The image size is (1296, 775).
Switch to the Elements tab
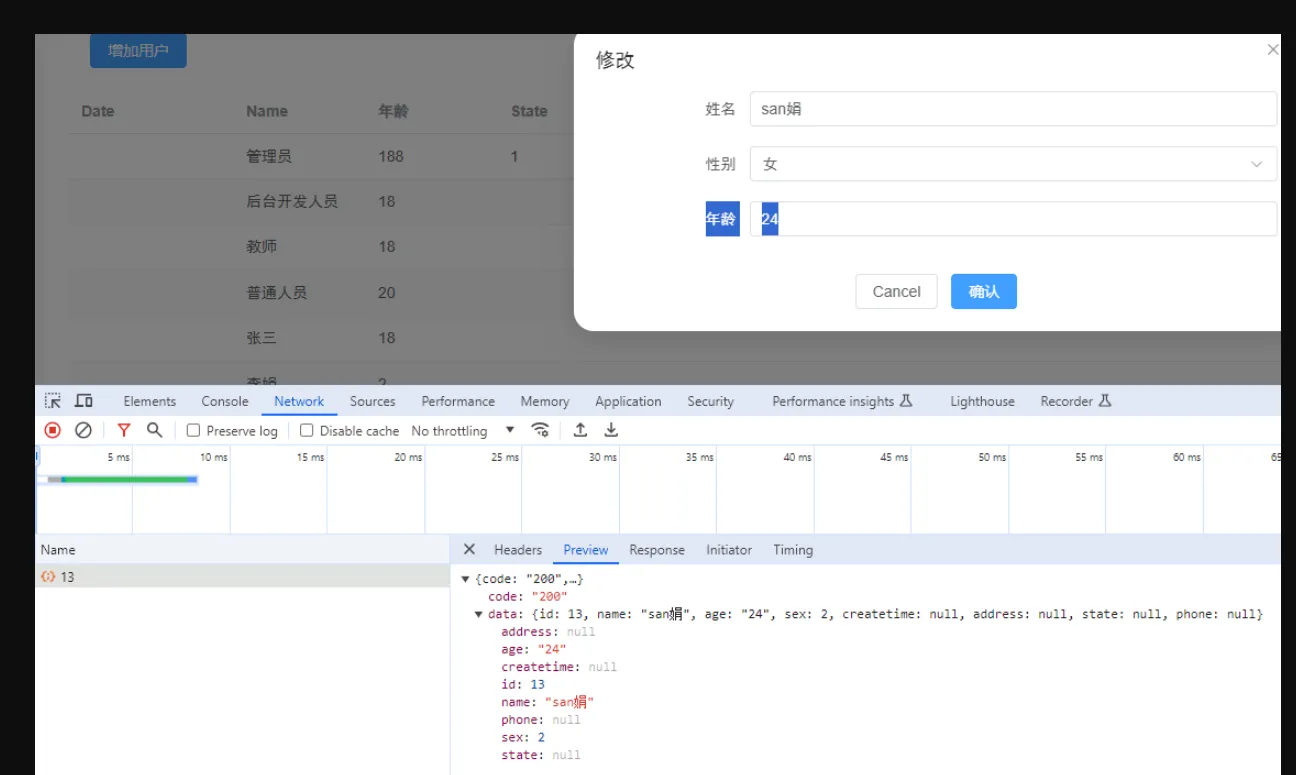150,401
